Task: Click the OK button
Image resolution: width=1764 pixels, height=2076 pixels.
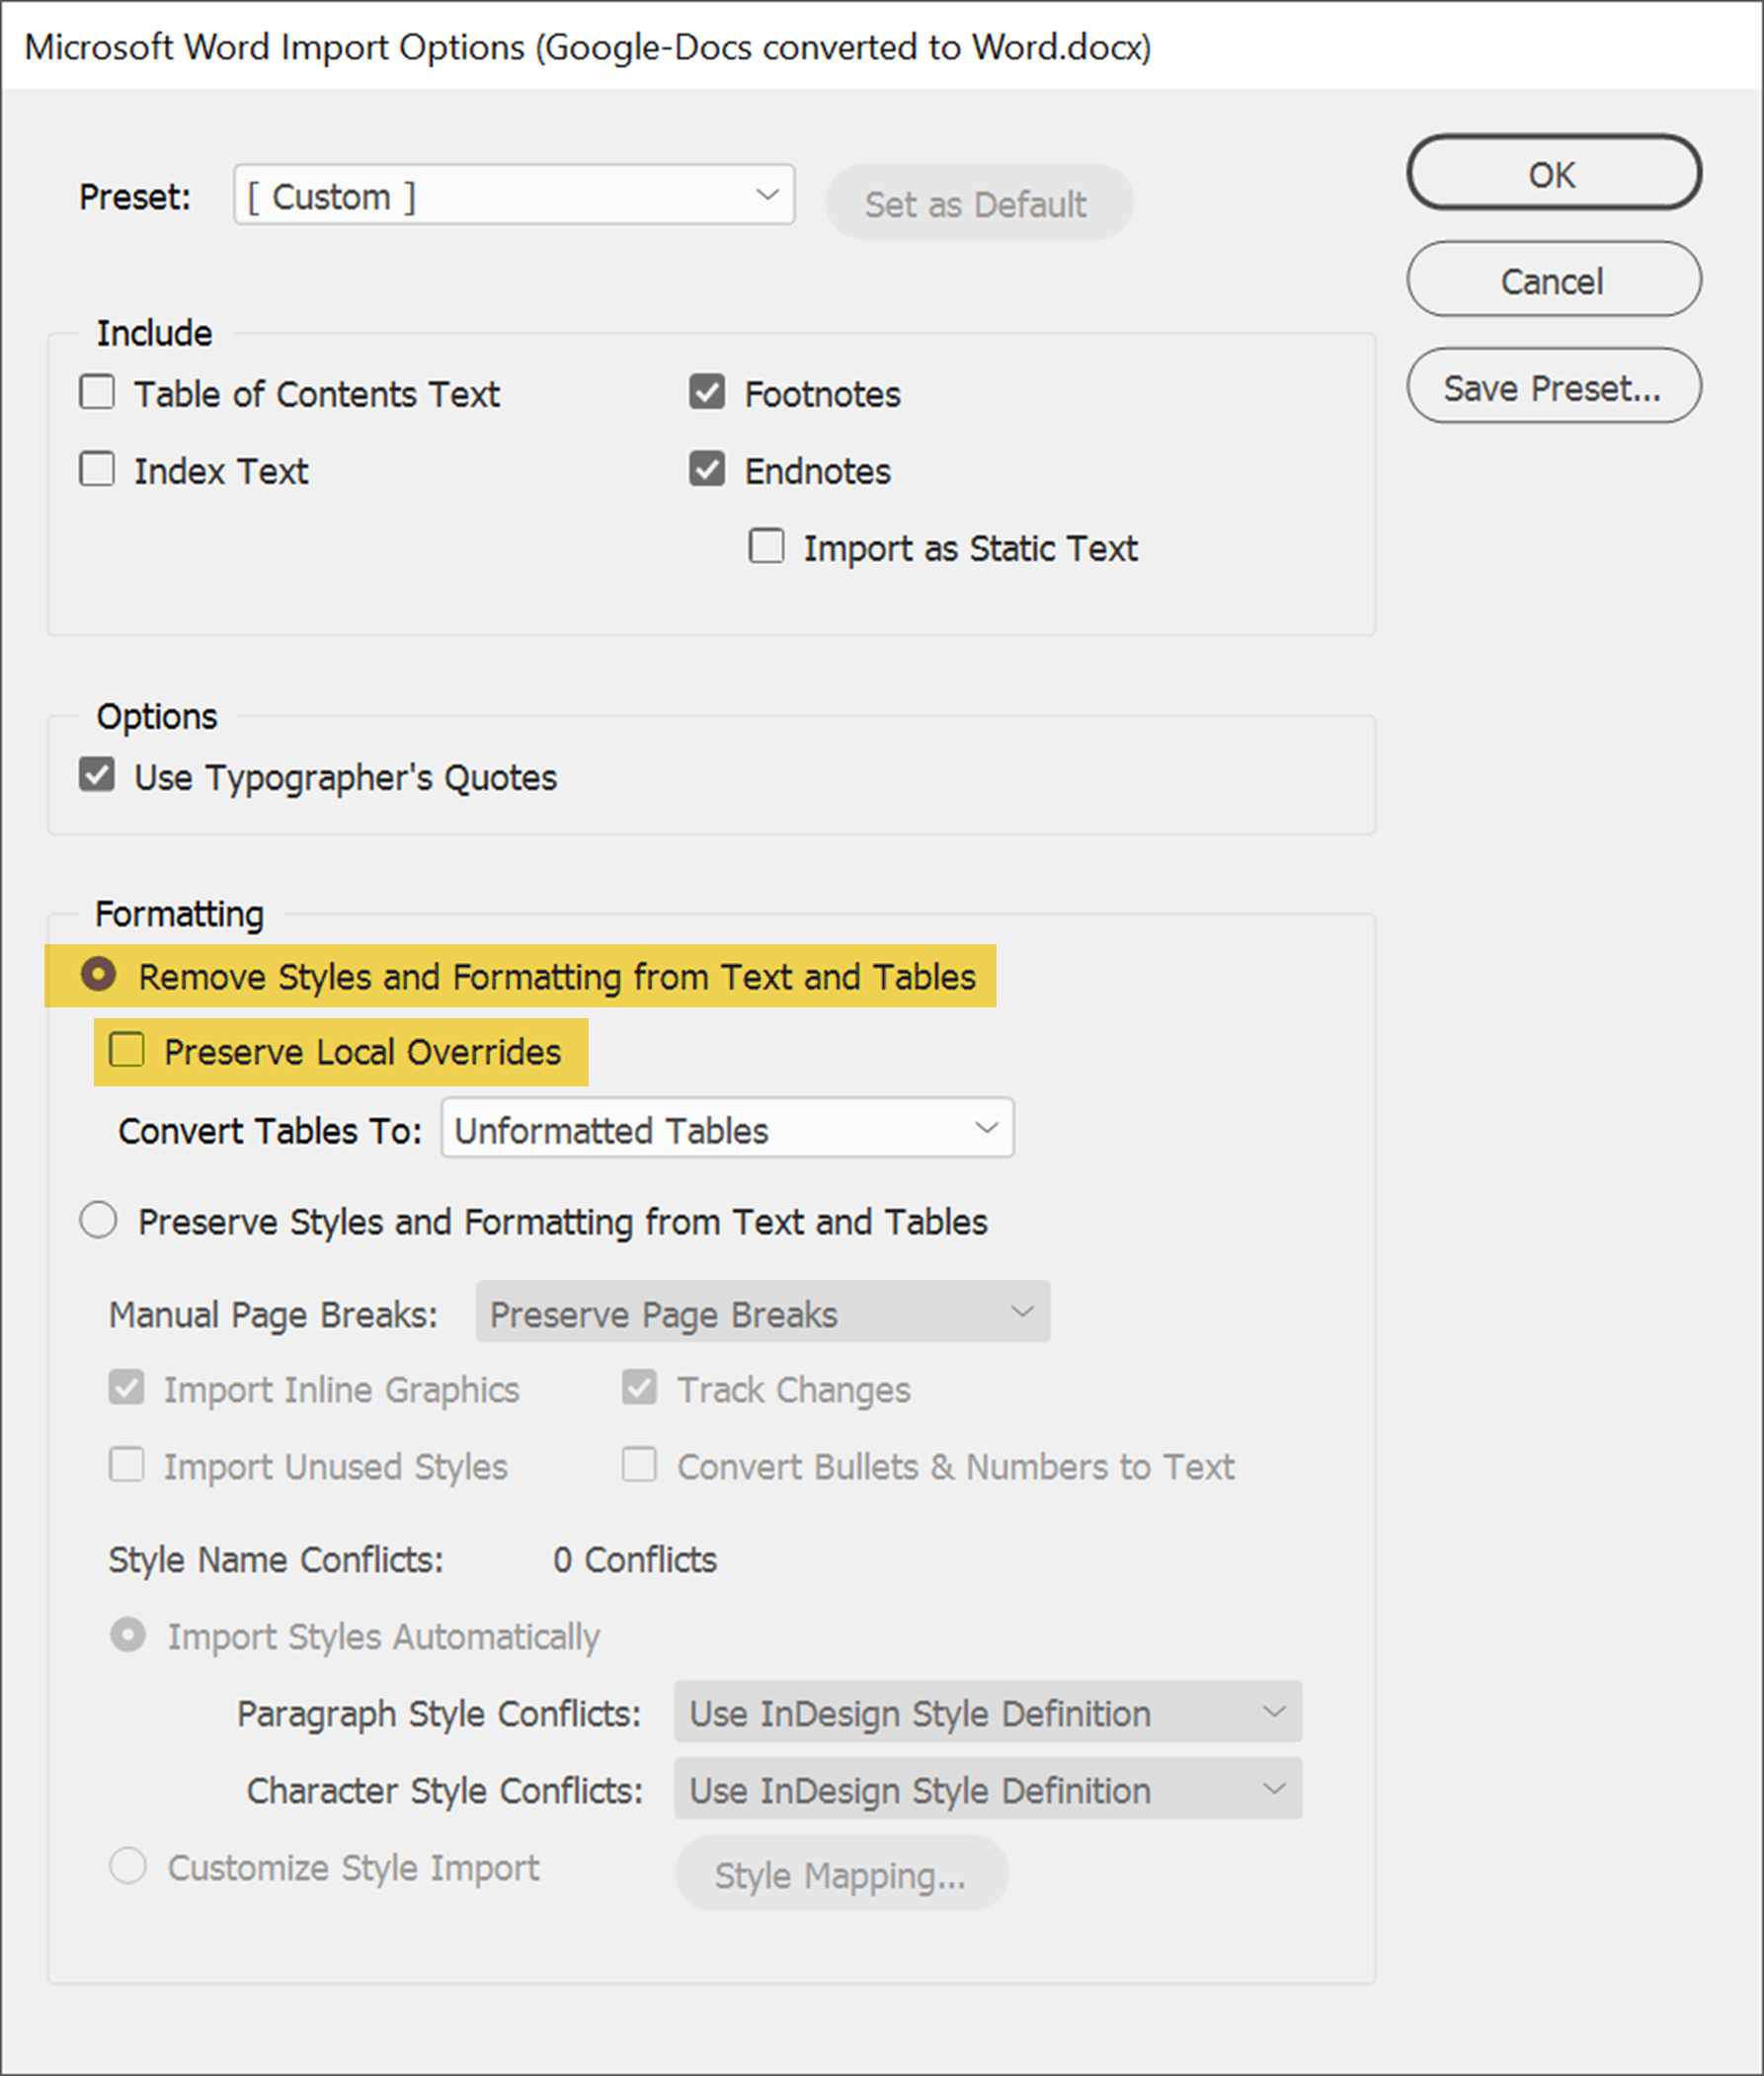Action: click(x=1552, y=174)
